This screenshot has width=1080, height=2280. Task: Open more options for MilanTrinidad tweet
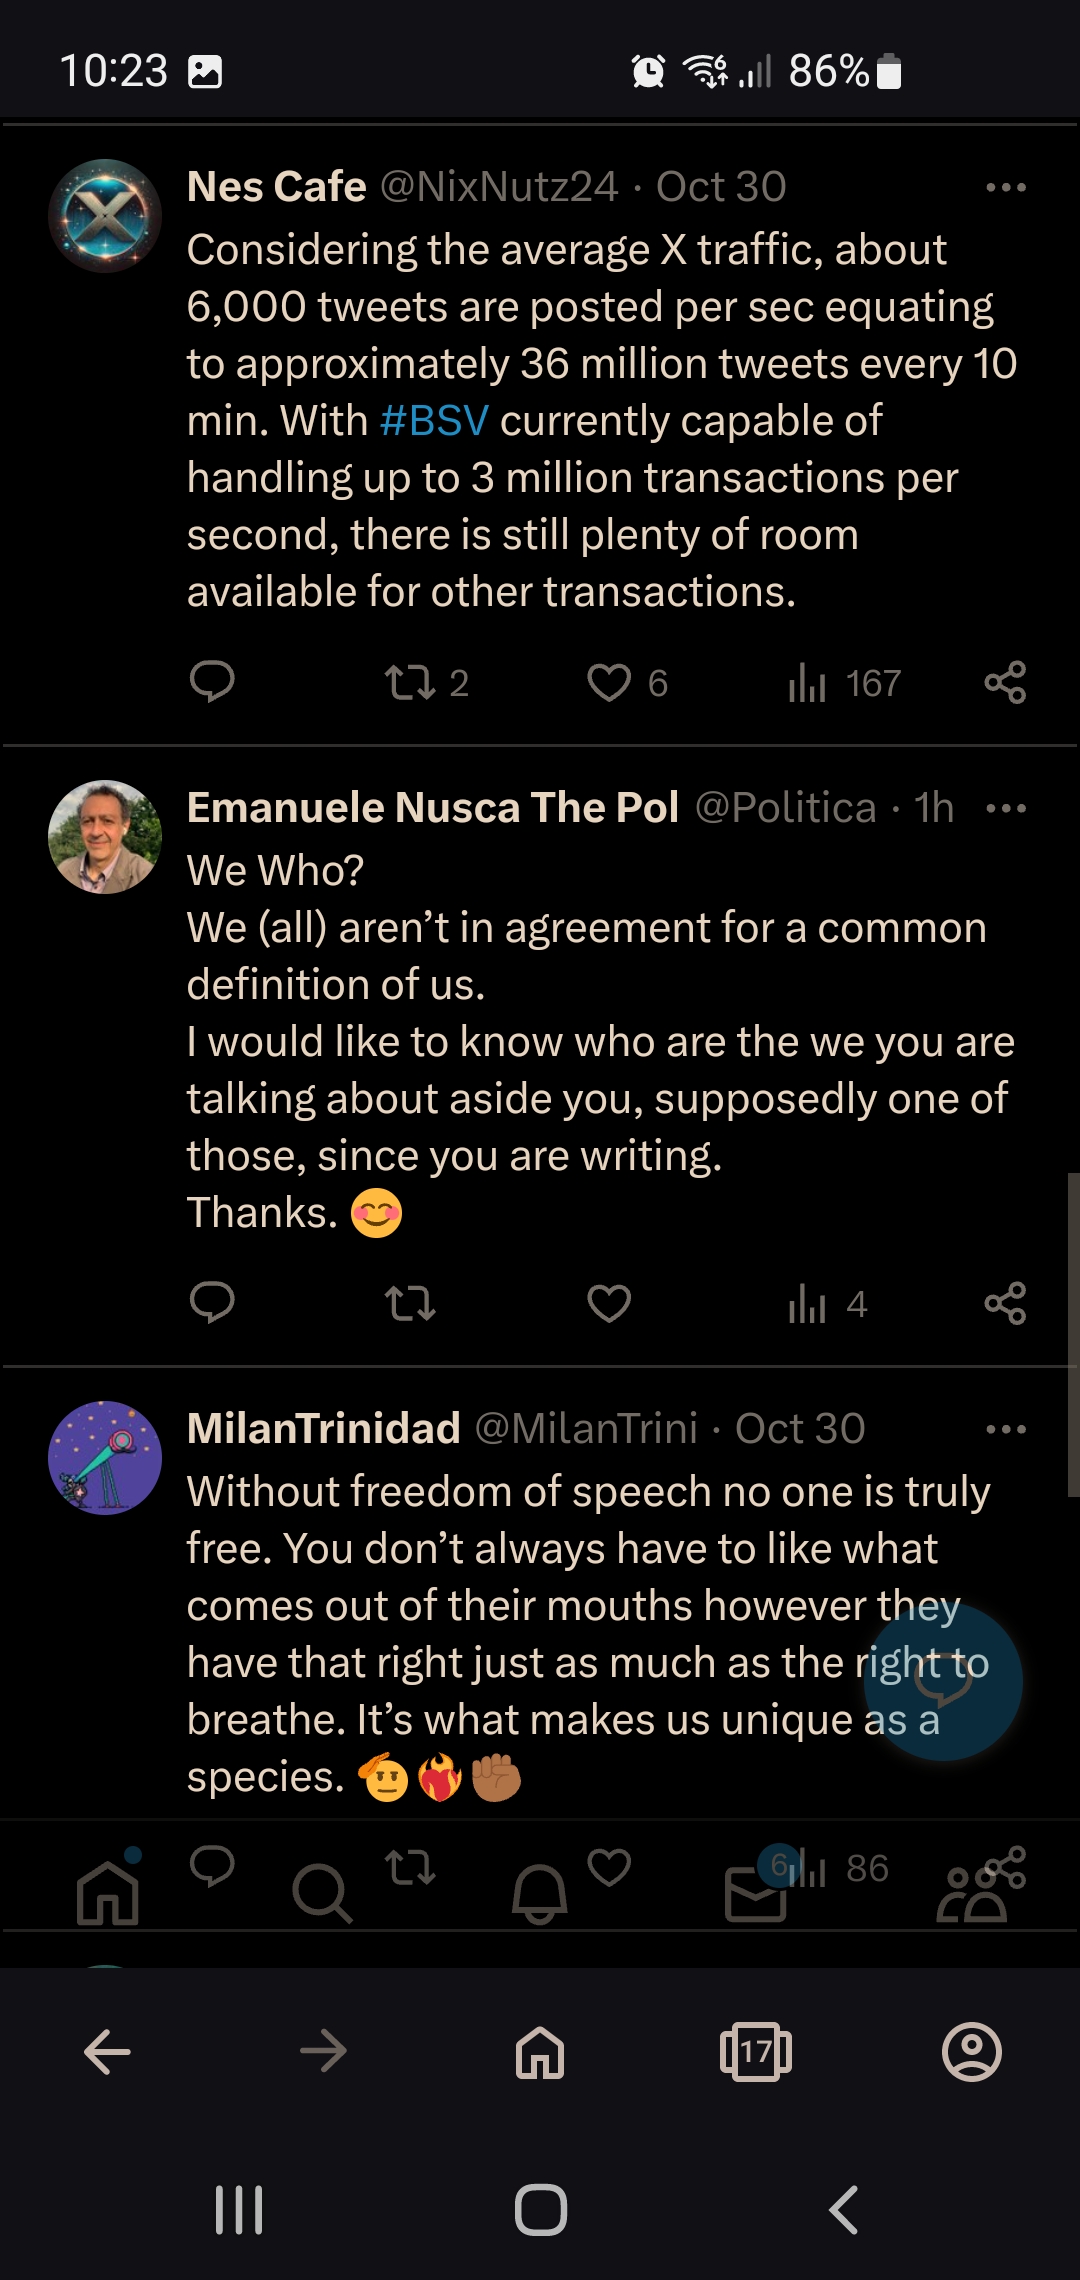(1006, 1429)
